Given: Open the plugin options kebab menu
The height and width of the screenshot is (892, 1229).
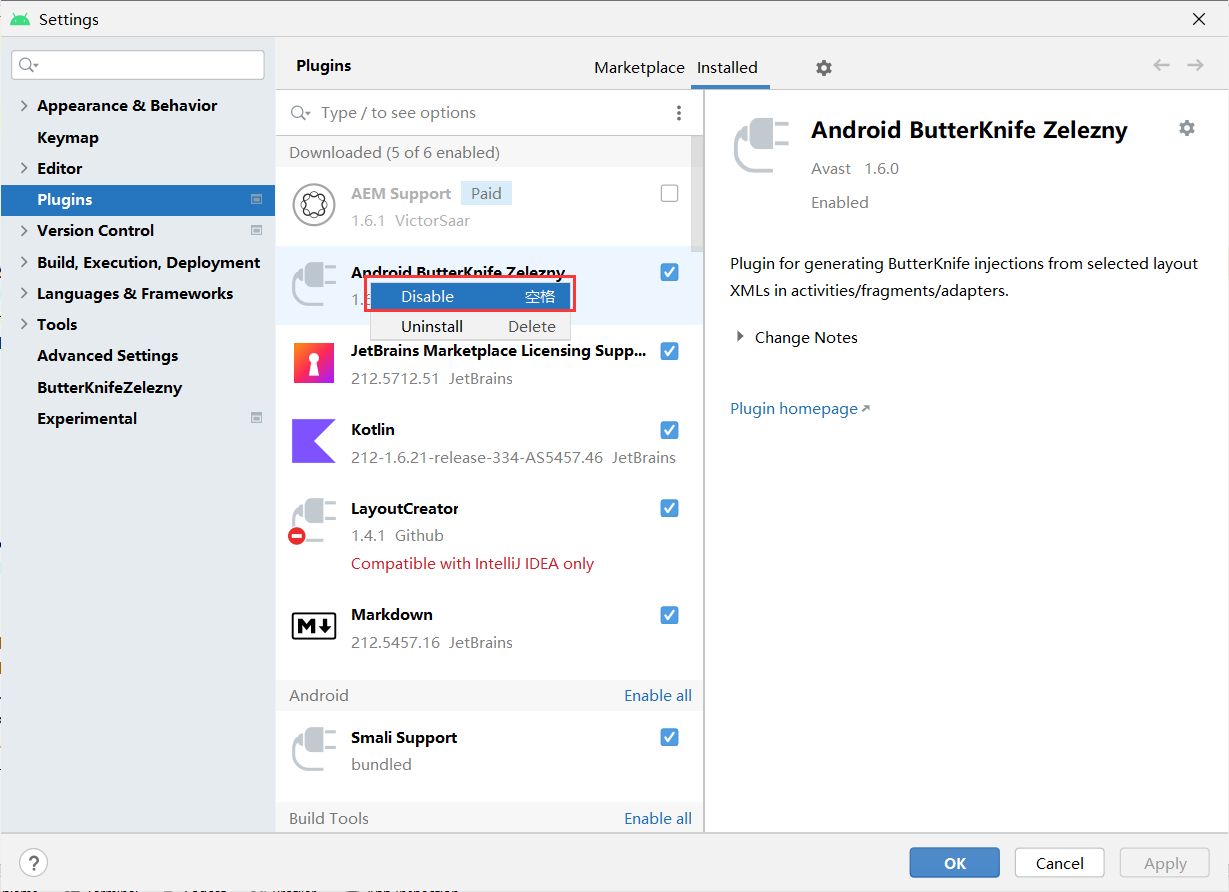Looking at the screenshot, I should point(679,113).
